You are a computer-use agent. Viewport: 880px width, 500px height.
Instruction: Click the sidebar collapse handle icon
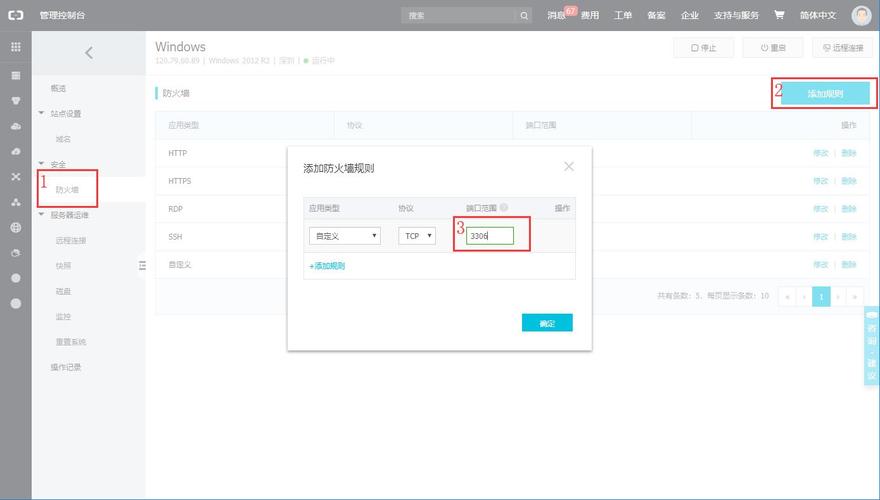[142, 265]
